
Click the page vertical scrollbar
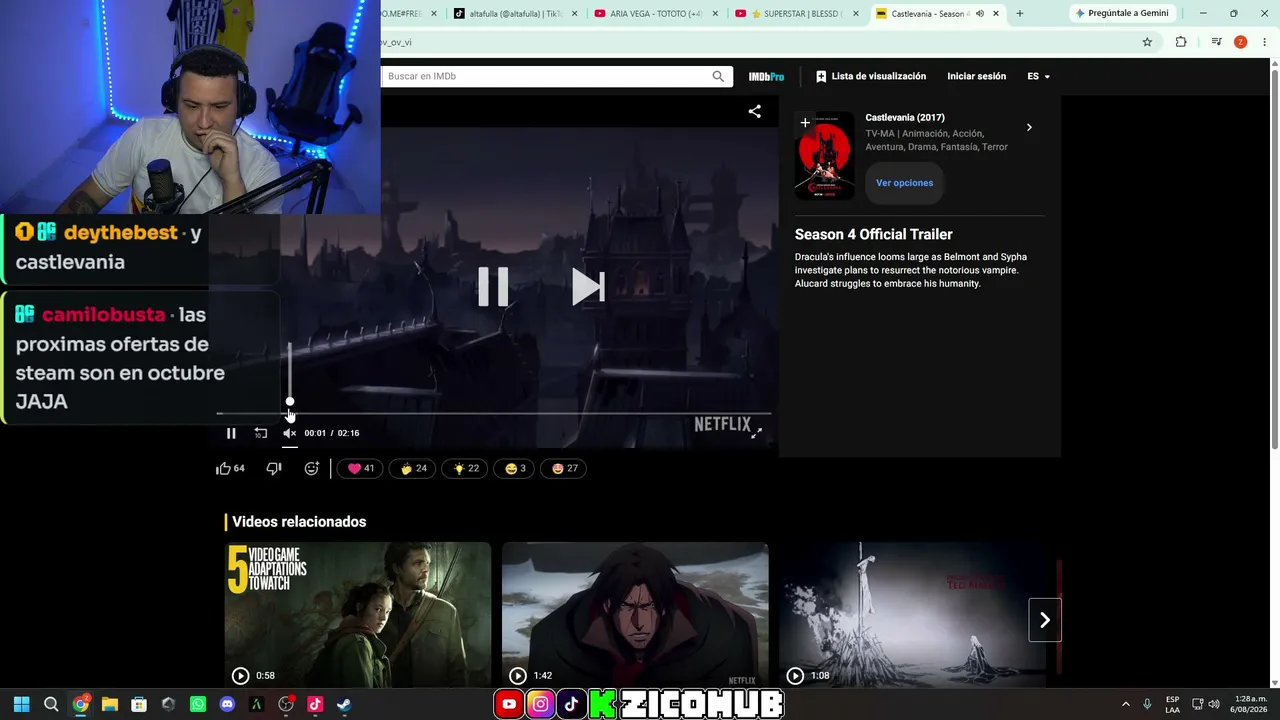(x=1274, y=260)
